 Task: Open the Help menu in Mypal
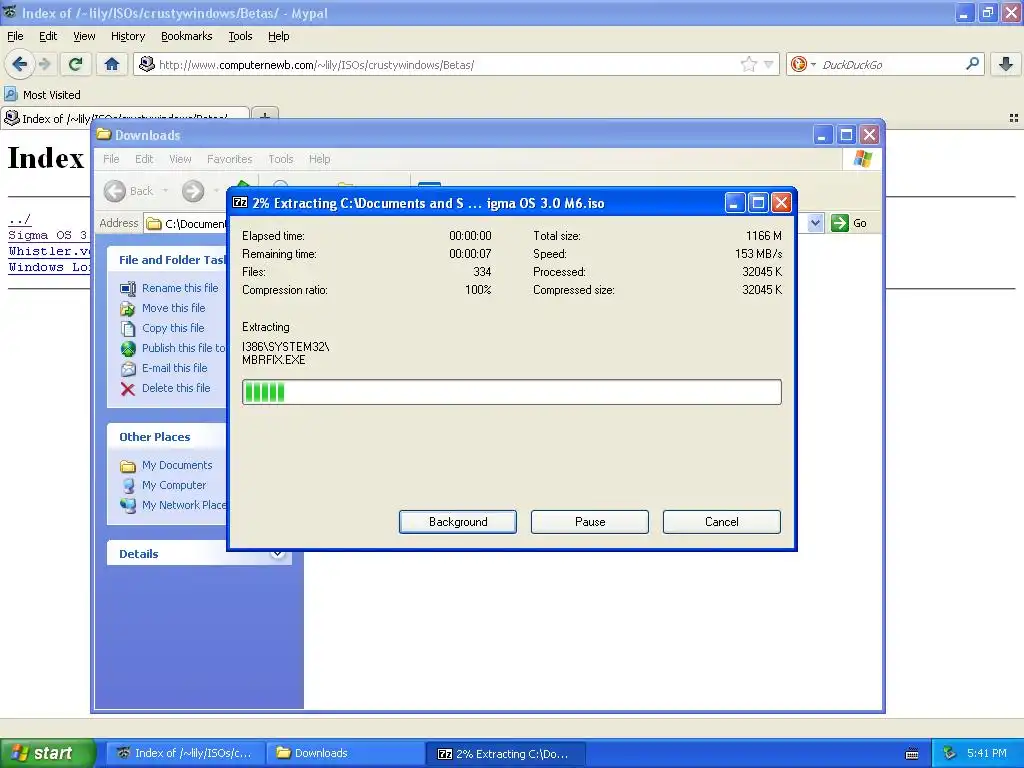[278, 36]
